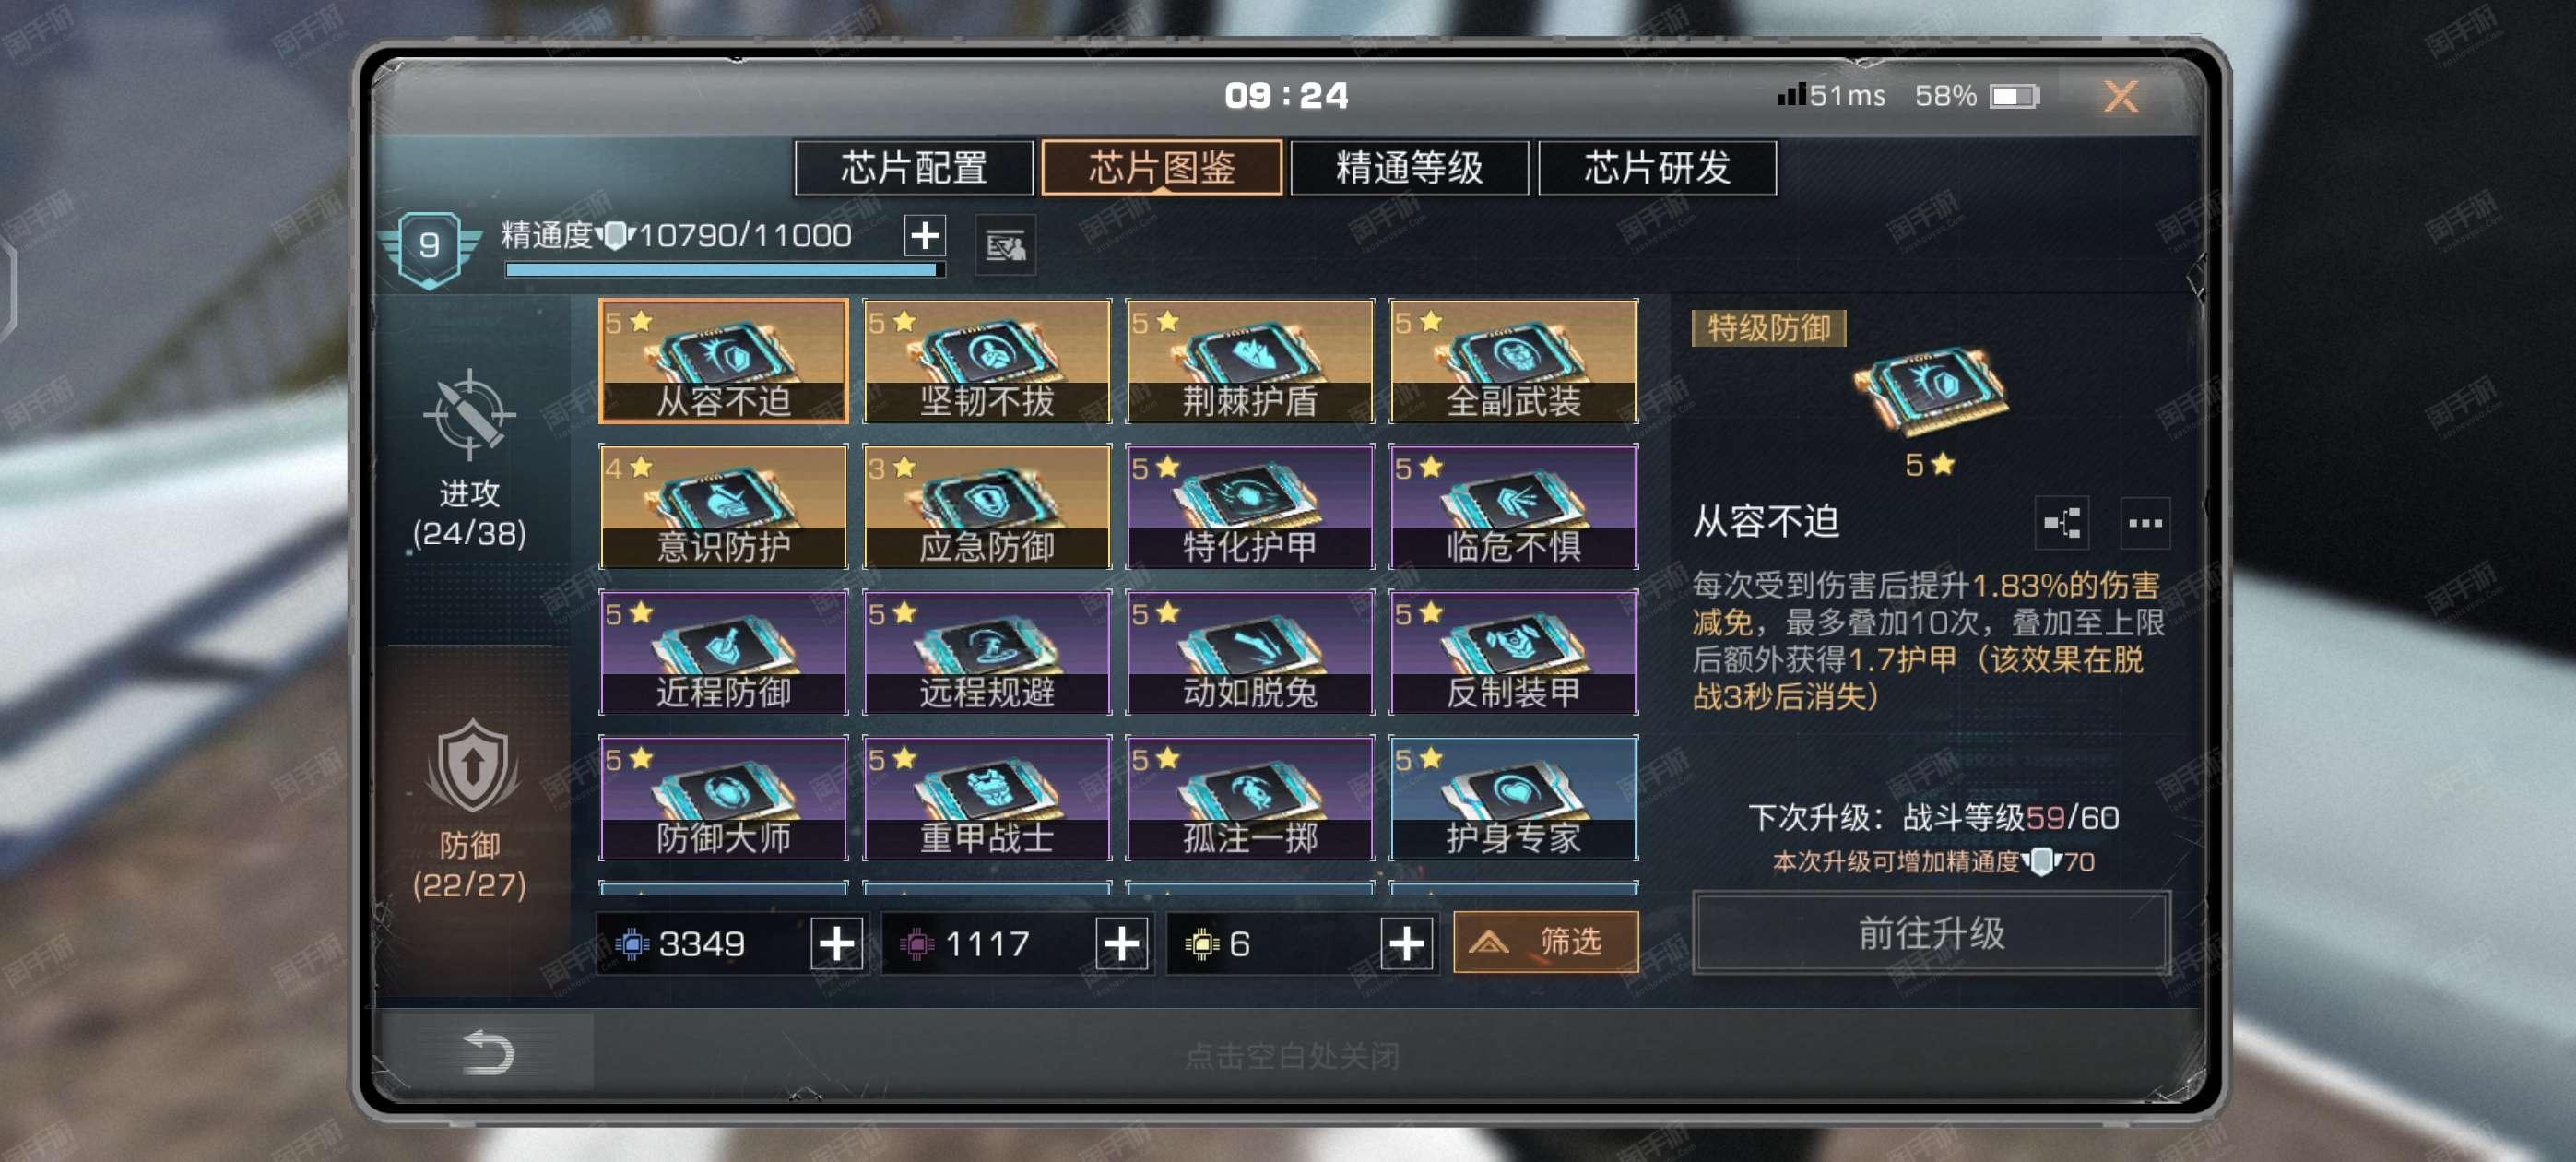
Task: Switch to the 芯片配置 tab
Action: click(913, 167)
